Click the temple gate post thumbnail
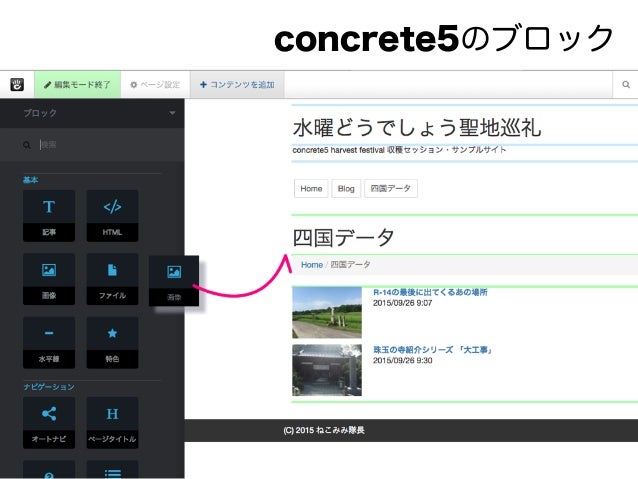 tap(327, 370)
